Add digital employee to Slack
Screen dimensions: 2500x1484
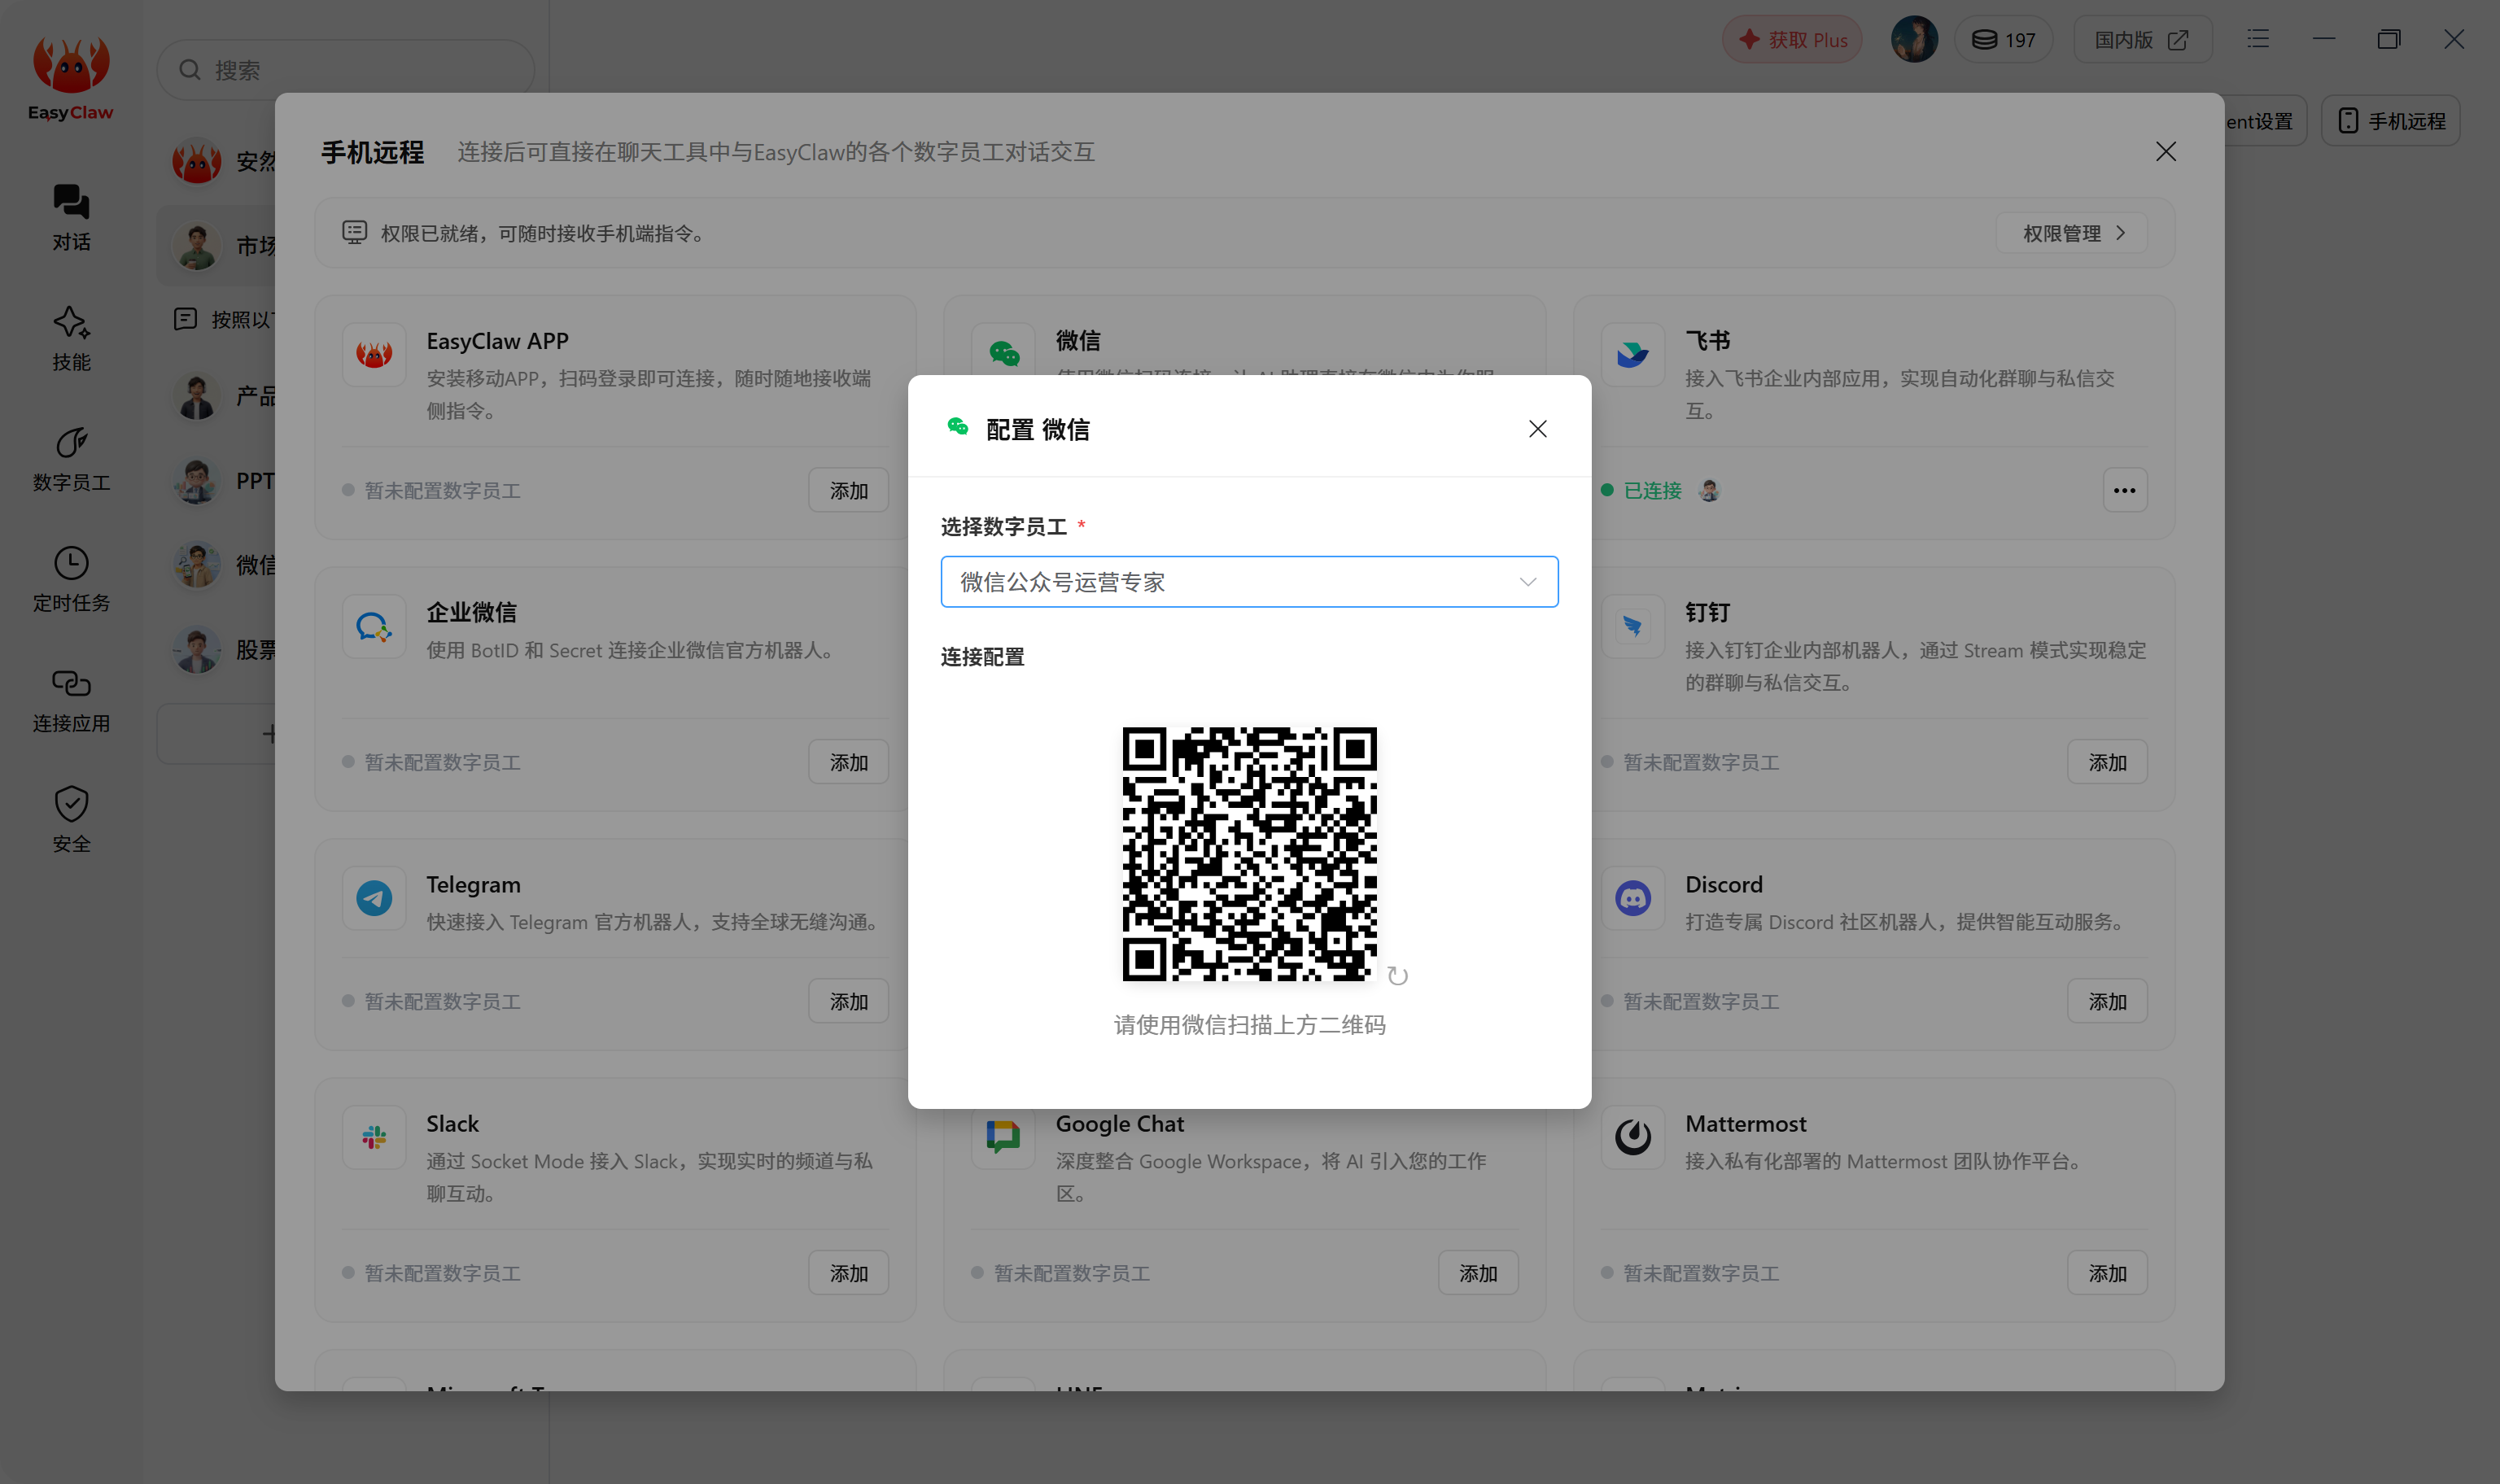[848, 1273]
